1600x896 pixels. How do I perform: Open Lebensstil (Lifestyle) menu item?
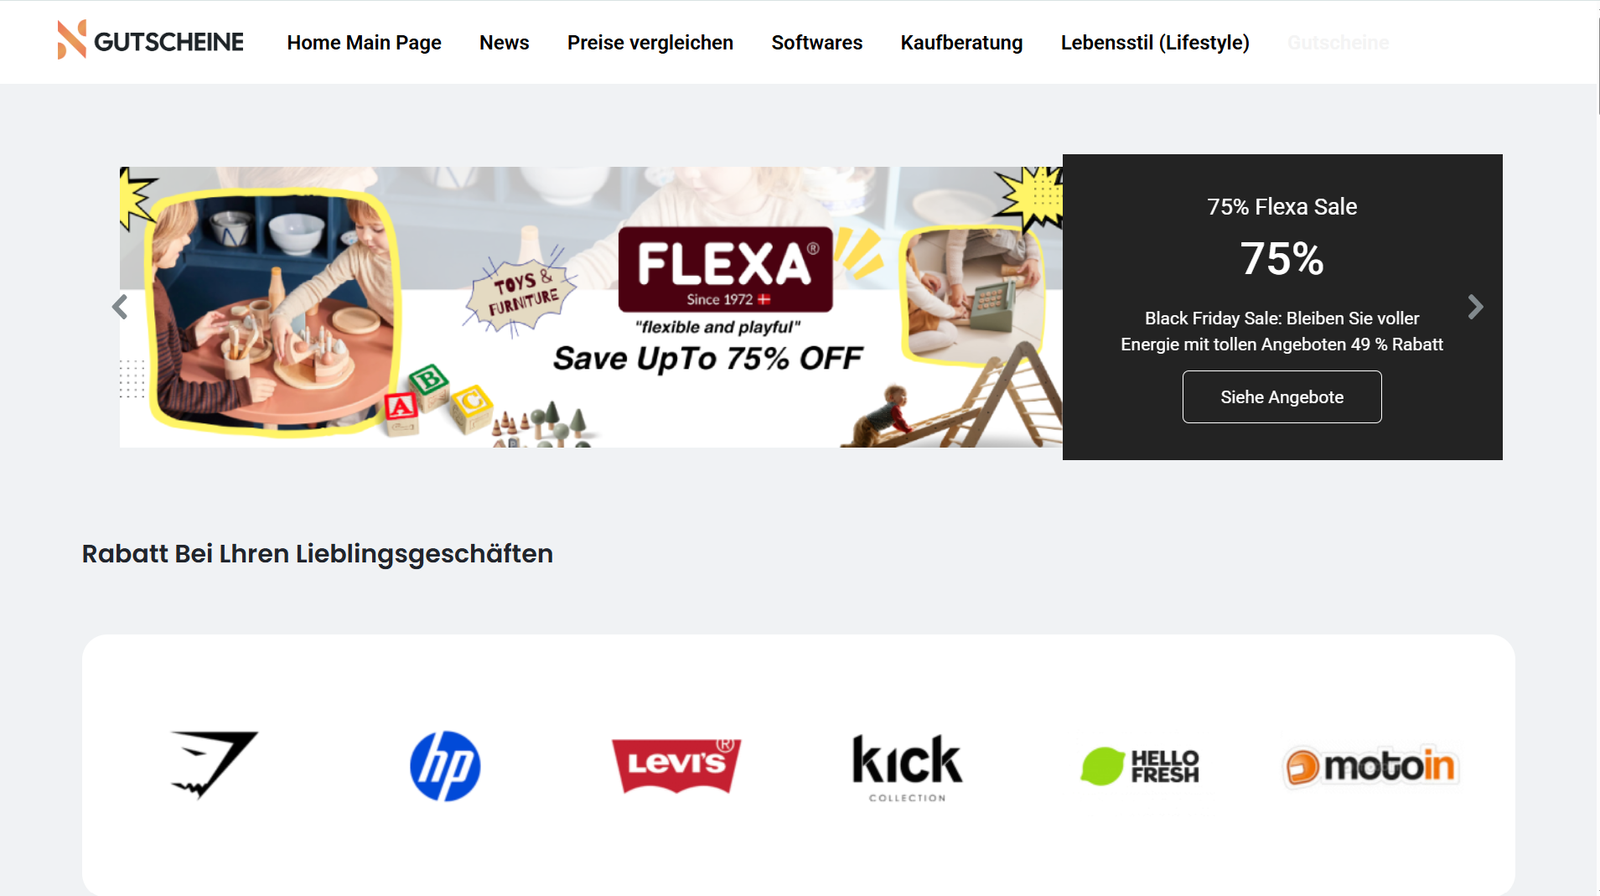click(x=1155, y=42)
